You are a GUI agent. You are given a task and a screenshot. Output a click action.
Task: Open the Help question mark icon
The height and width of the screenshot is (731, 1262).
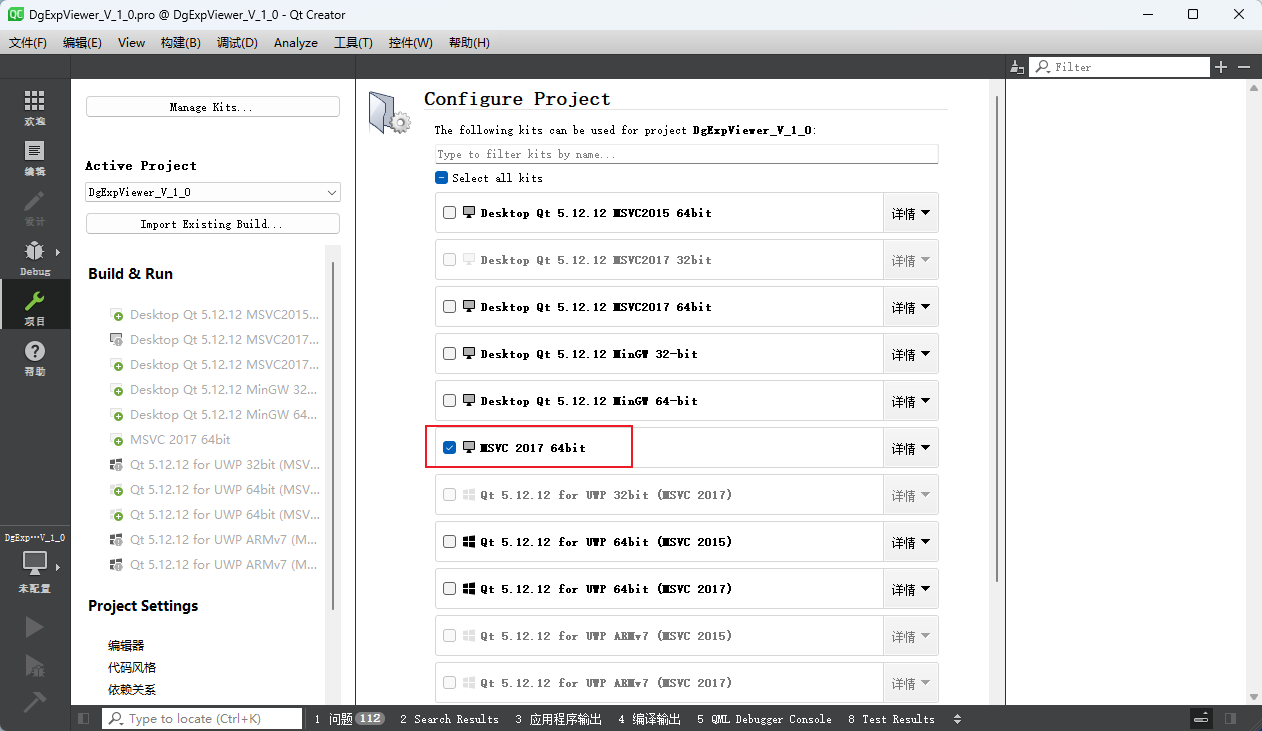pos(34,357)
